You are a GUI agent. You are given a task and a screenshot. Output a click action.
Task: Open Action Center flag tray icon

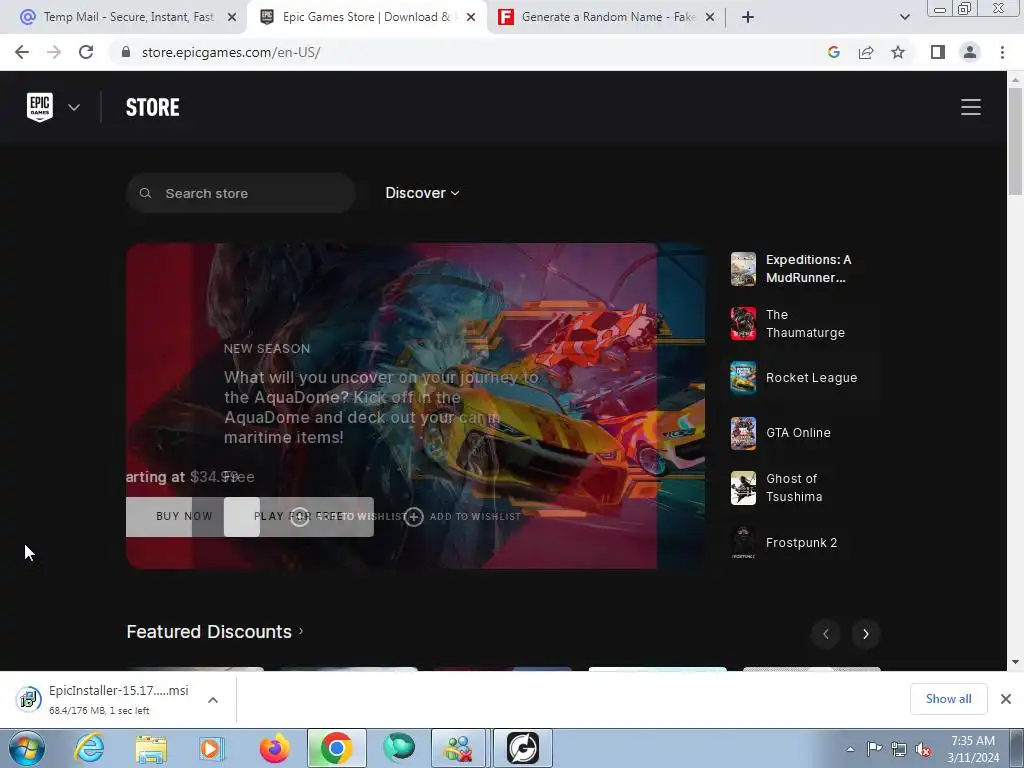point(874,749)
